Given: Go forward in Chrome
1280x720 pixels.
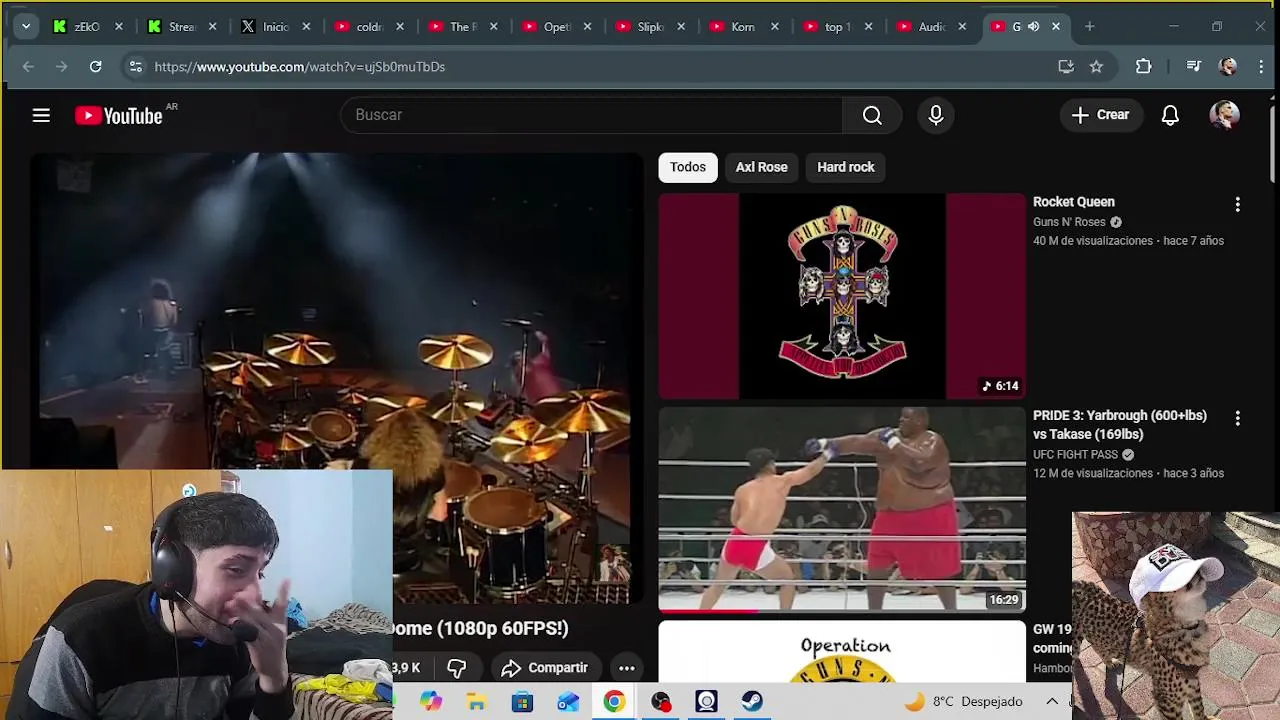Looking at the screenshot, I should tap(61, 66).
